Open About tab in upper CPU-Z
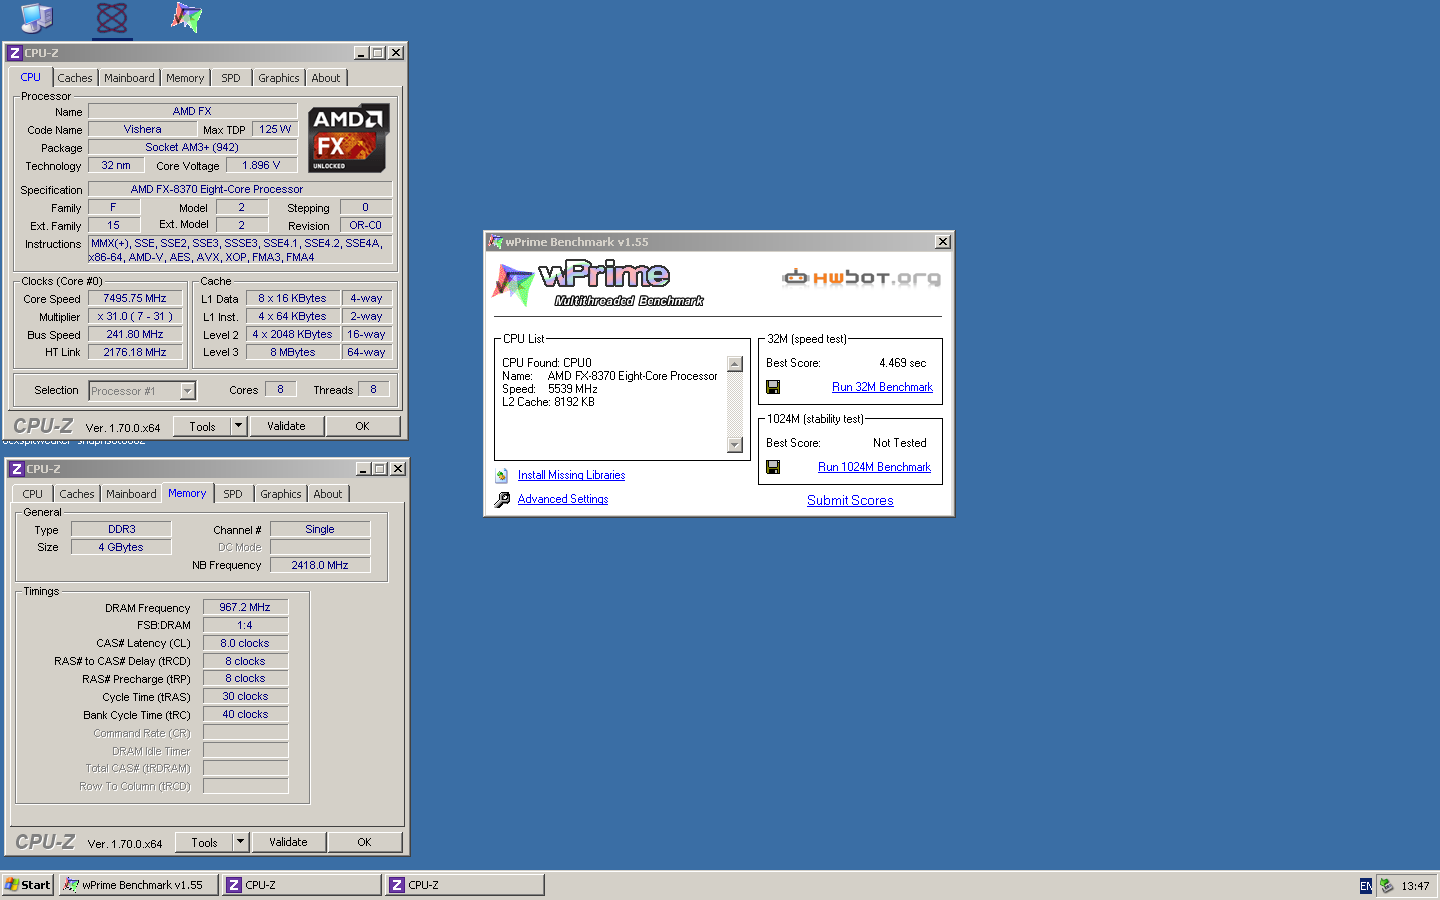 tap(326, 78)
